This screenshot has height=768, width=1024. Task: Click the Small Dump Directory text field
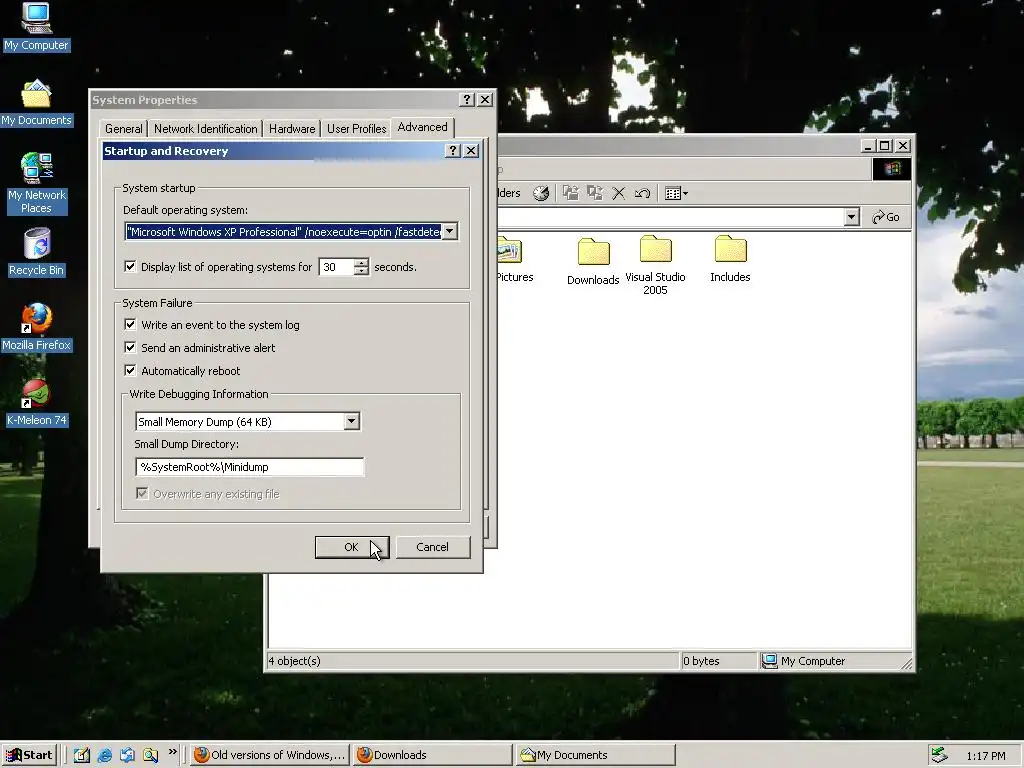tap(249, 467)
